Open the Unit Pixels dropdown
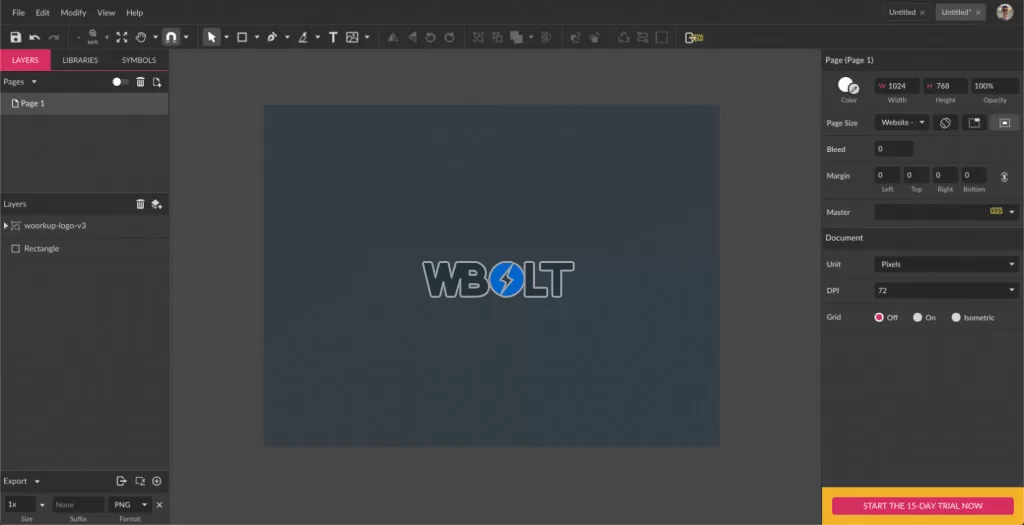This screenshot has width=1024, height=525. point(946,264)
